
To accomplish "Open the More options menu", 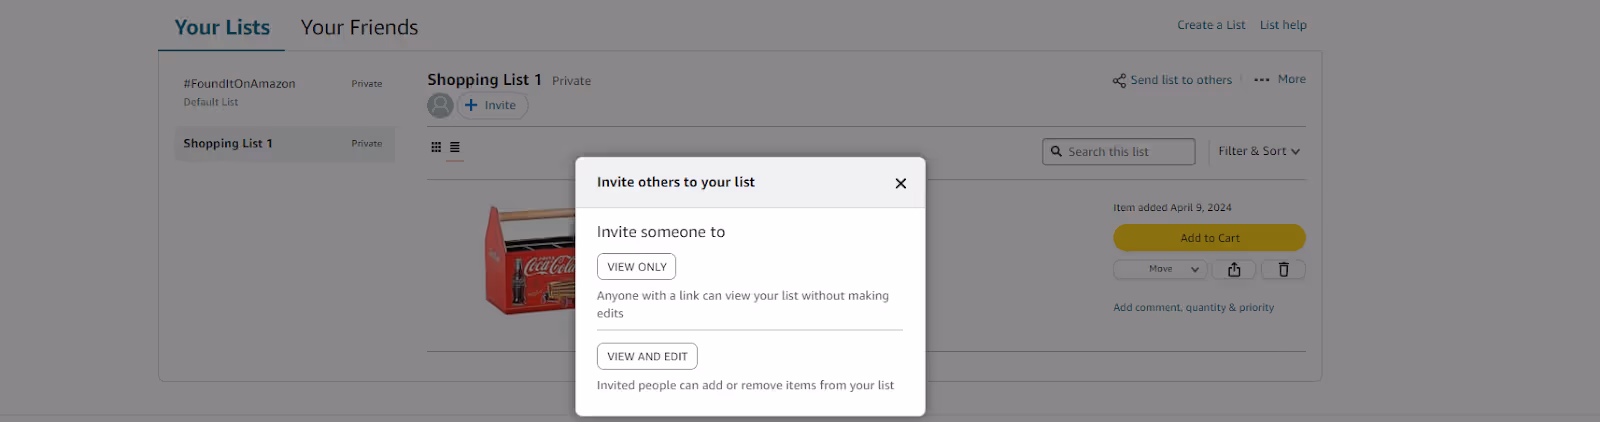I will tap(1280, 79).
